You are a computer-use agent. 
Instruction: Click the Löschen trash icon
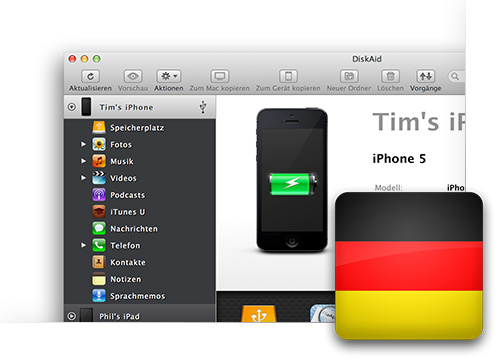tap(390, 76)
